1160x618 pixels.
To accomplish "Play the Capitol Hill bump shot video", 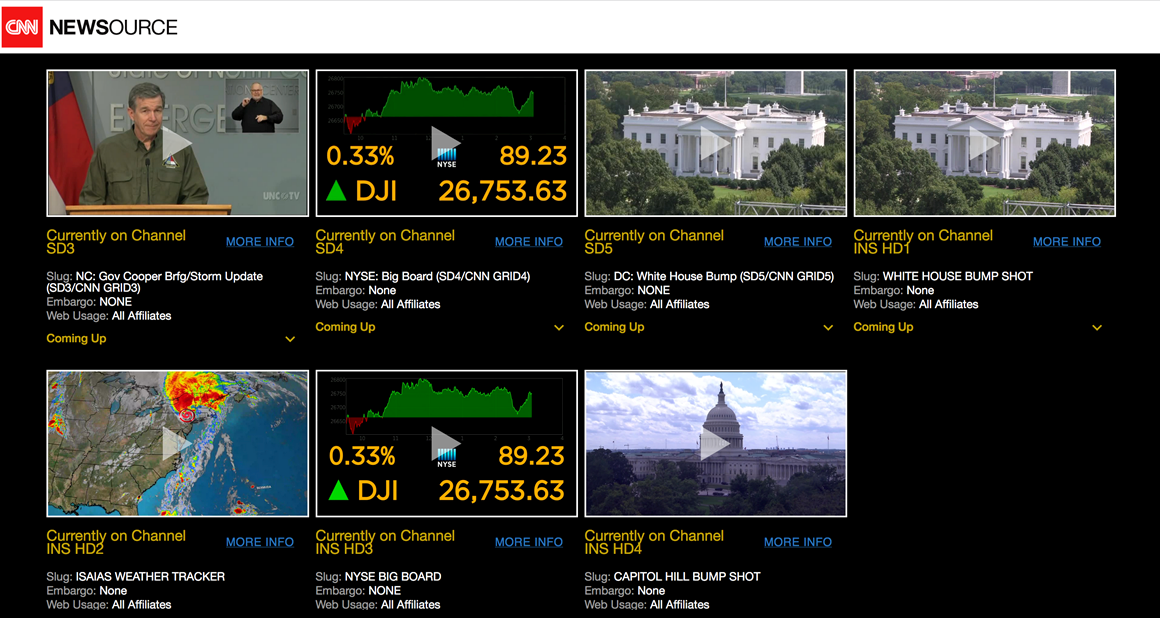I will 715,443.
